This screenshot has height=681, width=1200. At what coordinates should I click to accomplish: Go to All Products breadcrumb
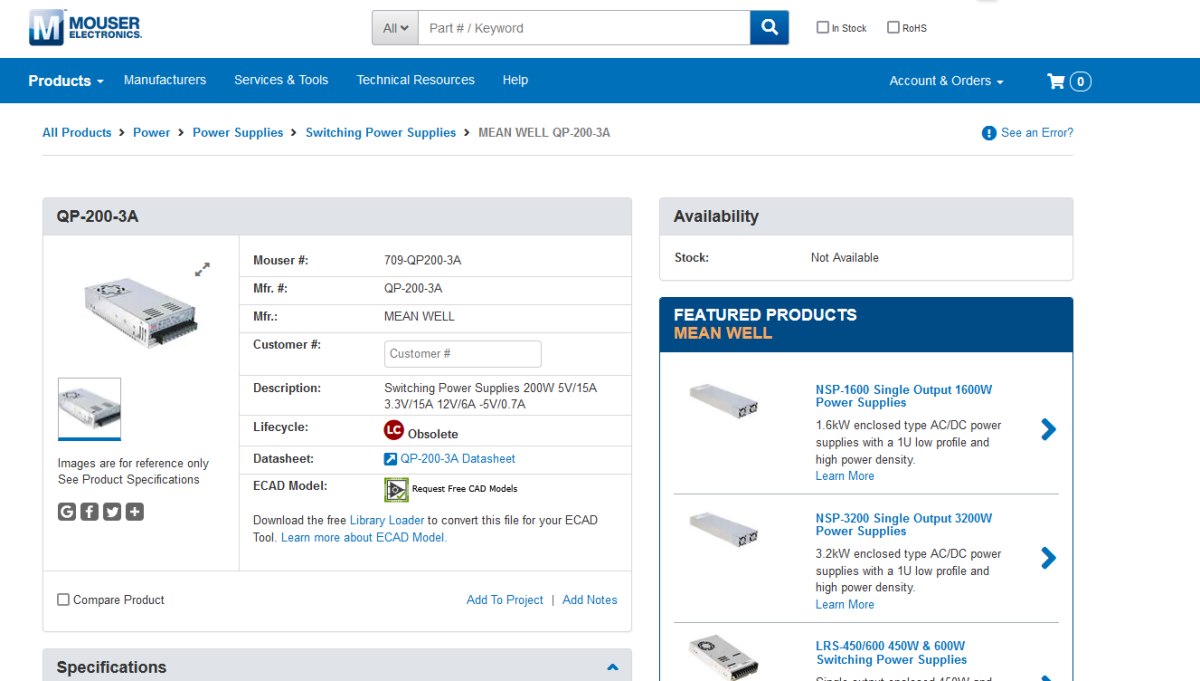pyautogui.click(x=77, y=133)
